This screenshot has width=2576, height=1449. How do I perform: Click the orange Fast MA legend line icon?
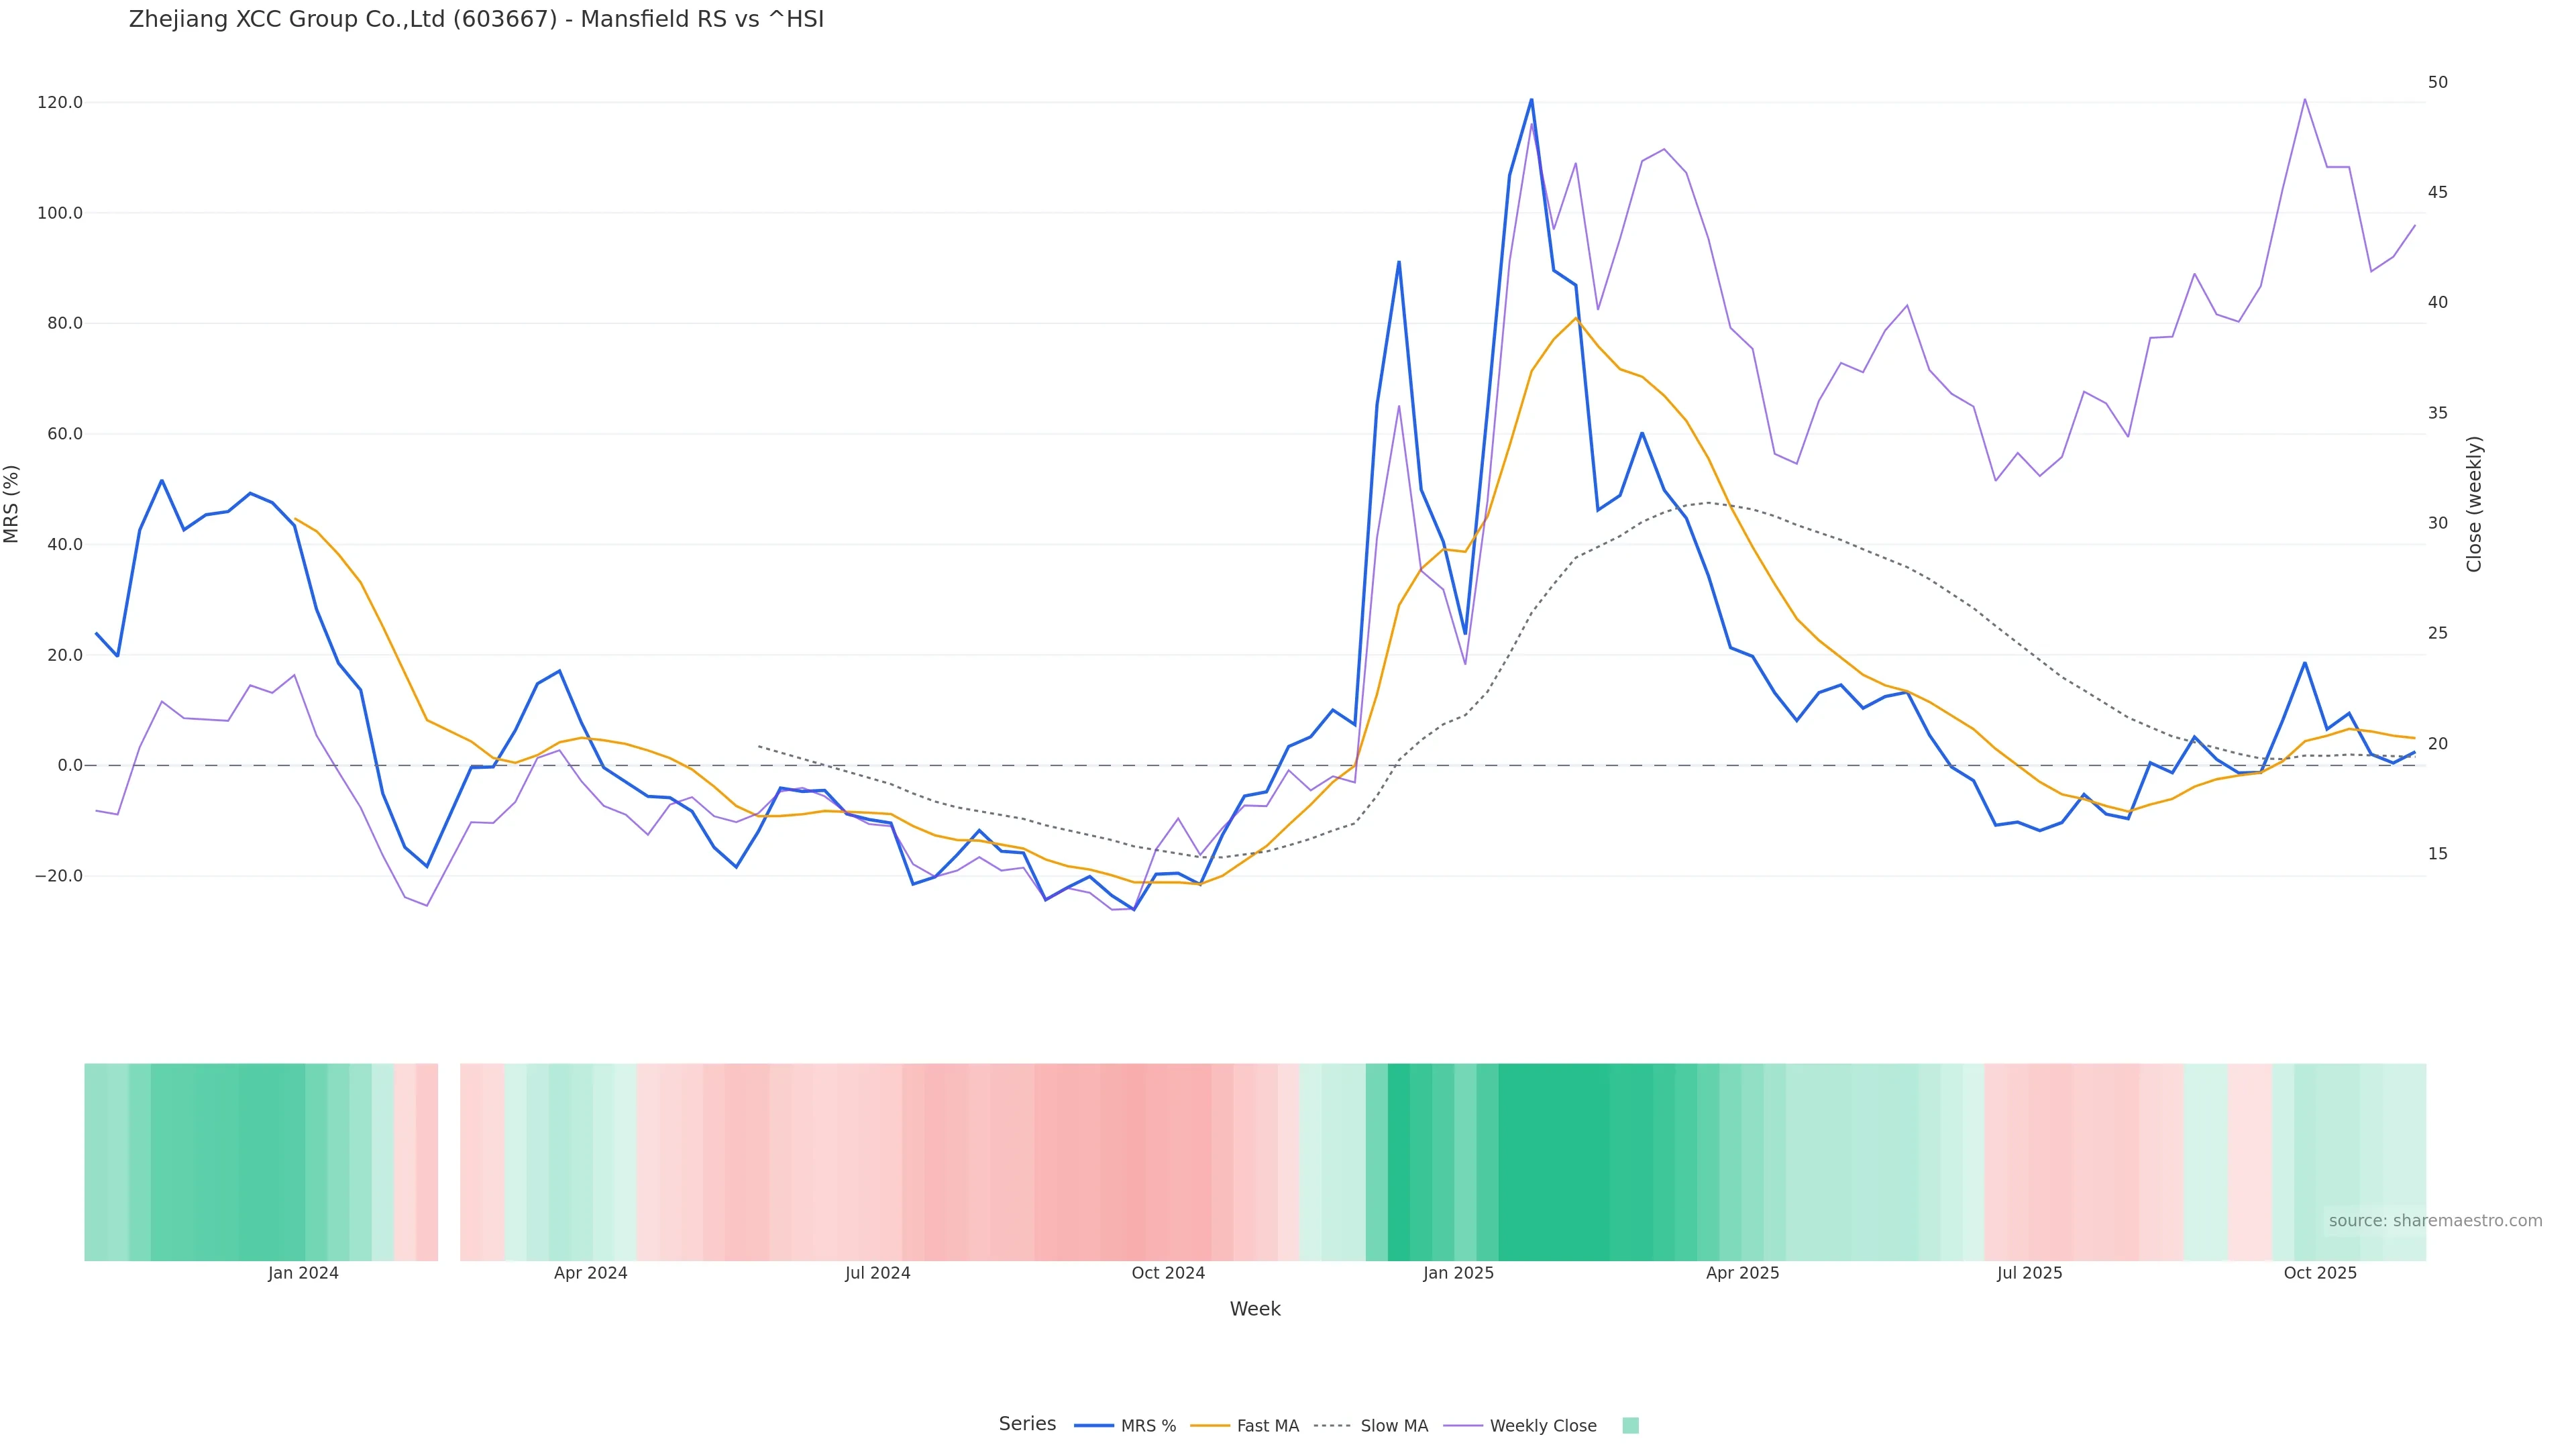tap(1210, 1426)
